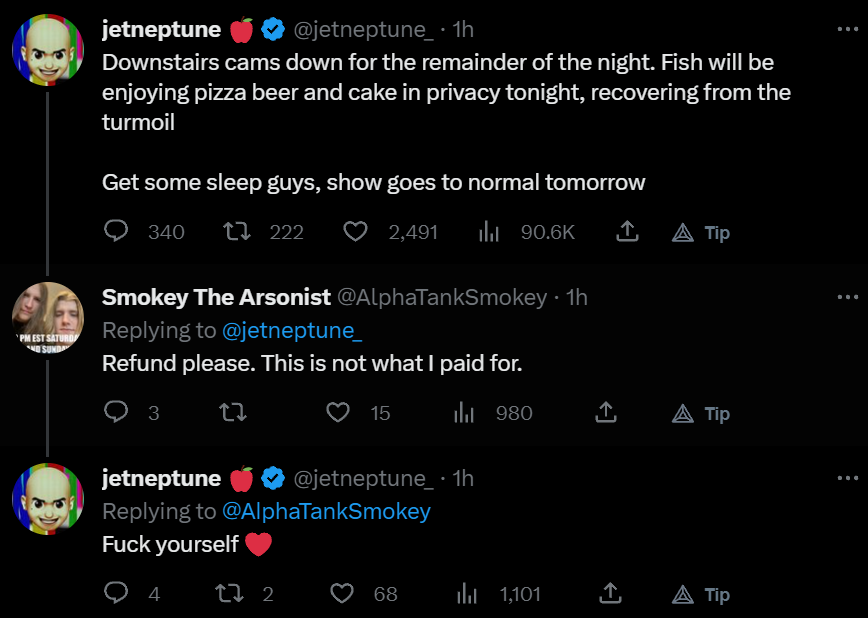
Task: Share the last jetneptune reply
Action: (x=607, y=594)
